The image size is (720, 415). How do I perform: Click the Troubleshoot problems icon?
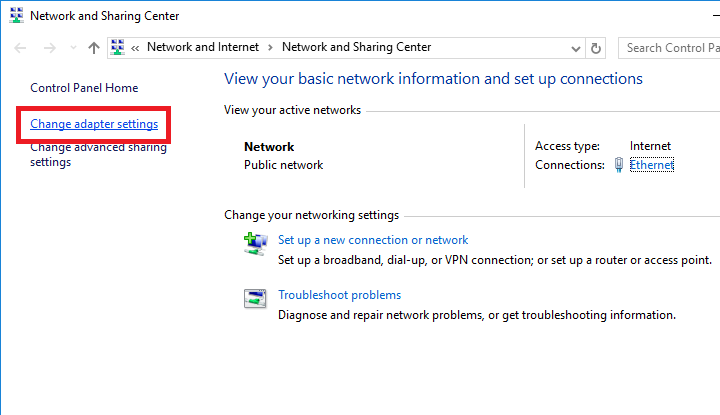click(x=255, y=297)
